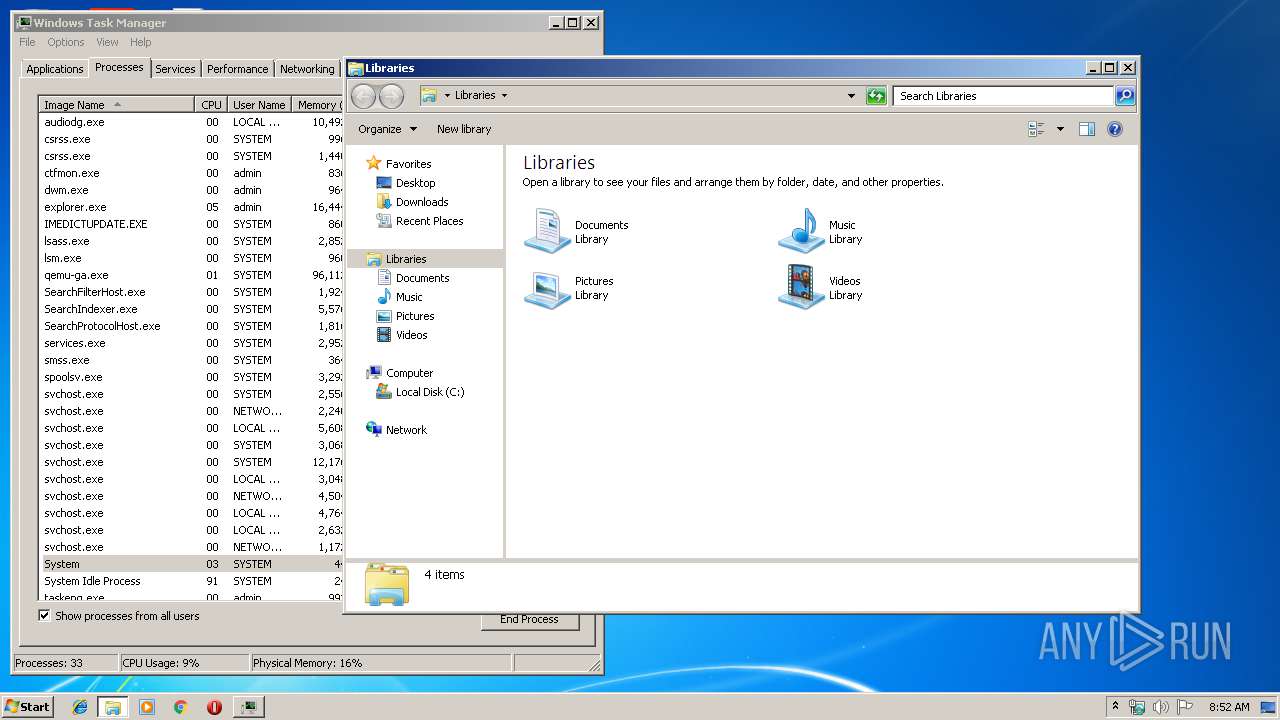Open the Videos library icon
The height and width of the screenshot is (720, 1280).
click(802, 288)
